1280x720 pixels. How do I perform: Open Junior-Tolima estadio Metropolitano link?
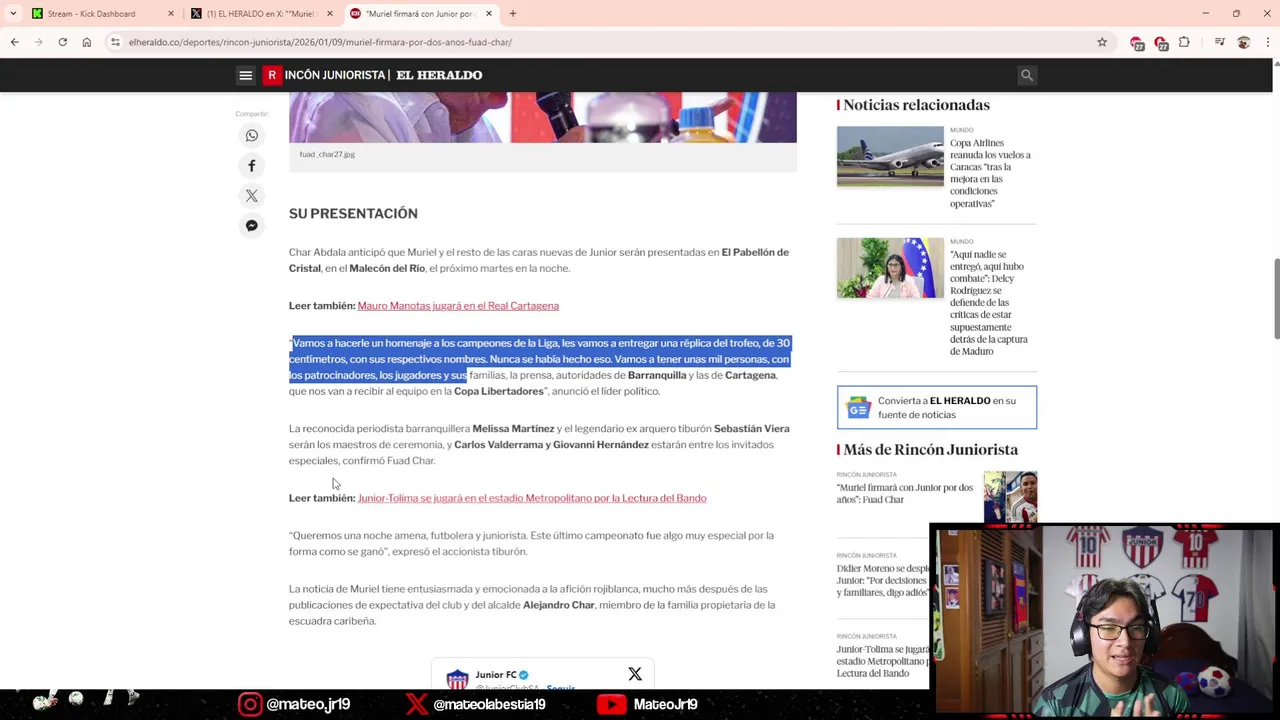point(532,498)
